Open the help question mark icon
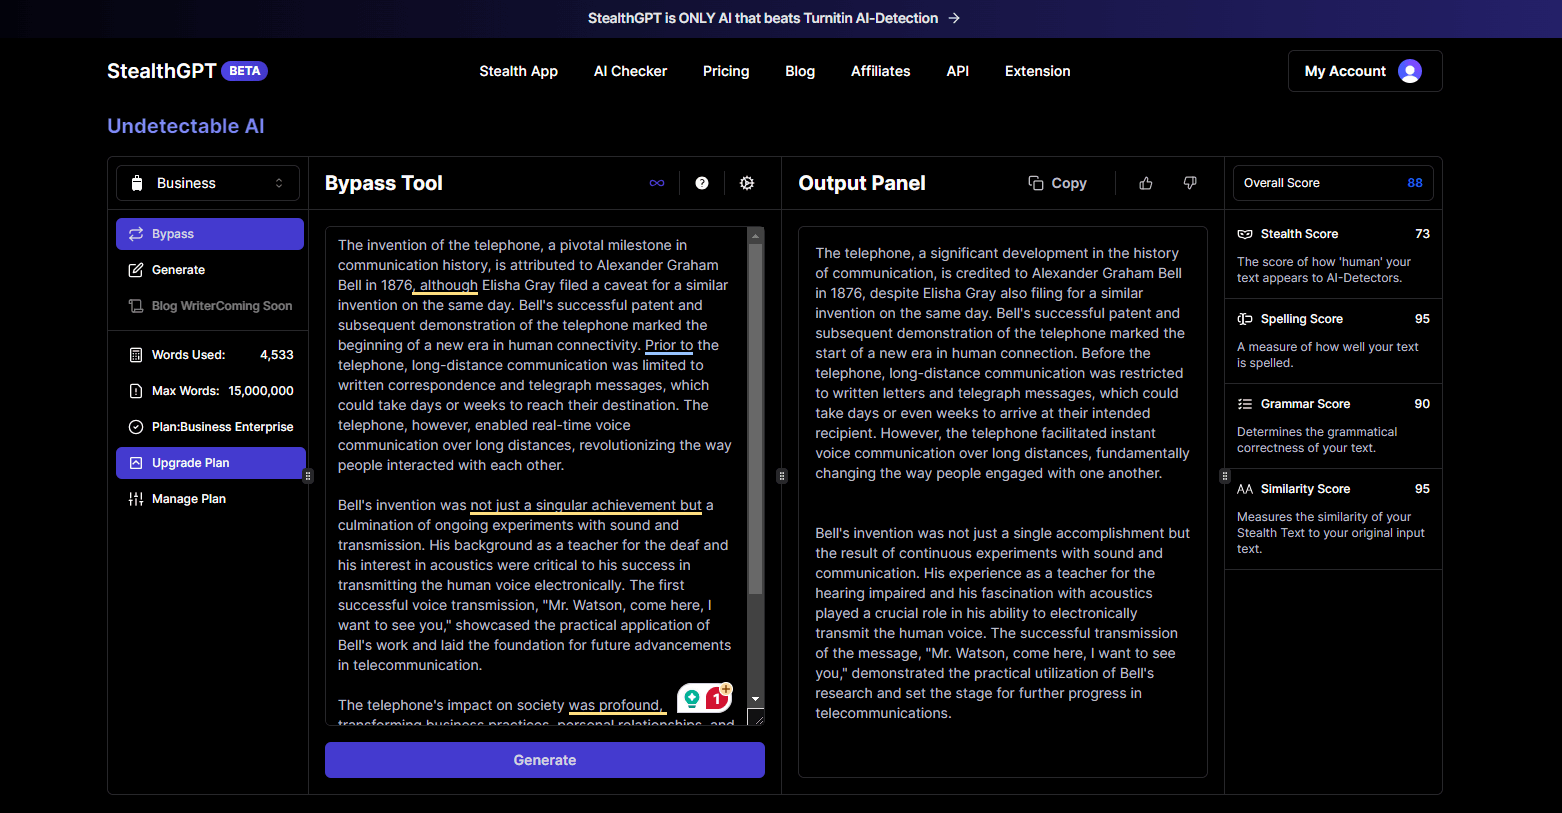 tap(702, 183)
